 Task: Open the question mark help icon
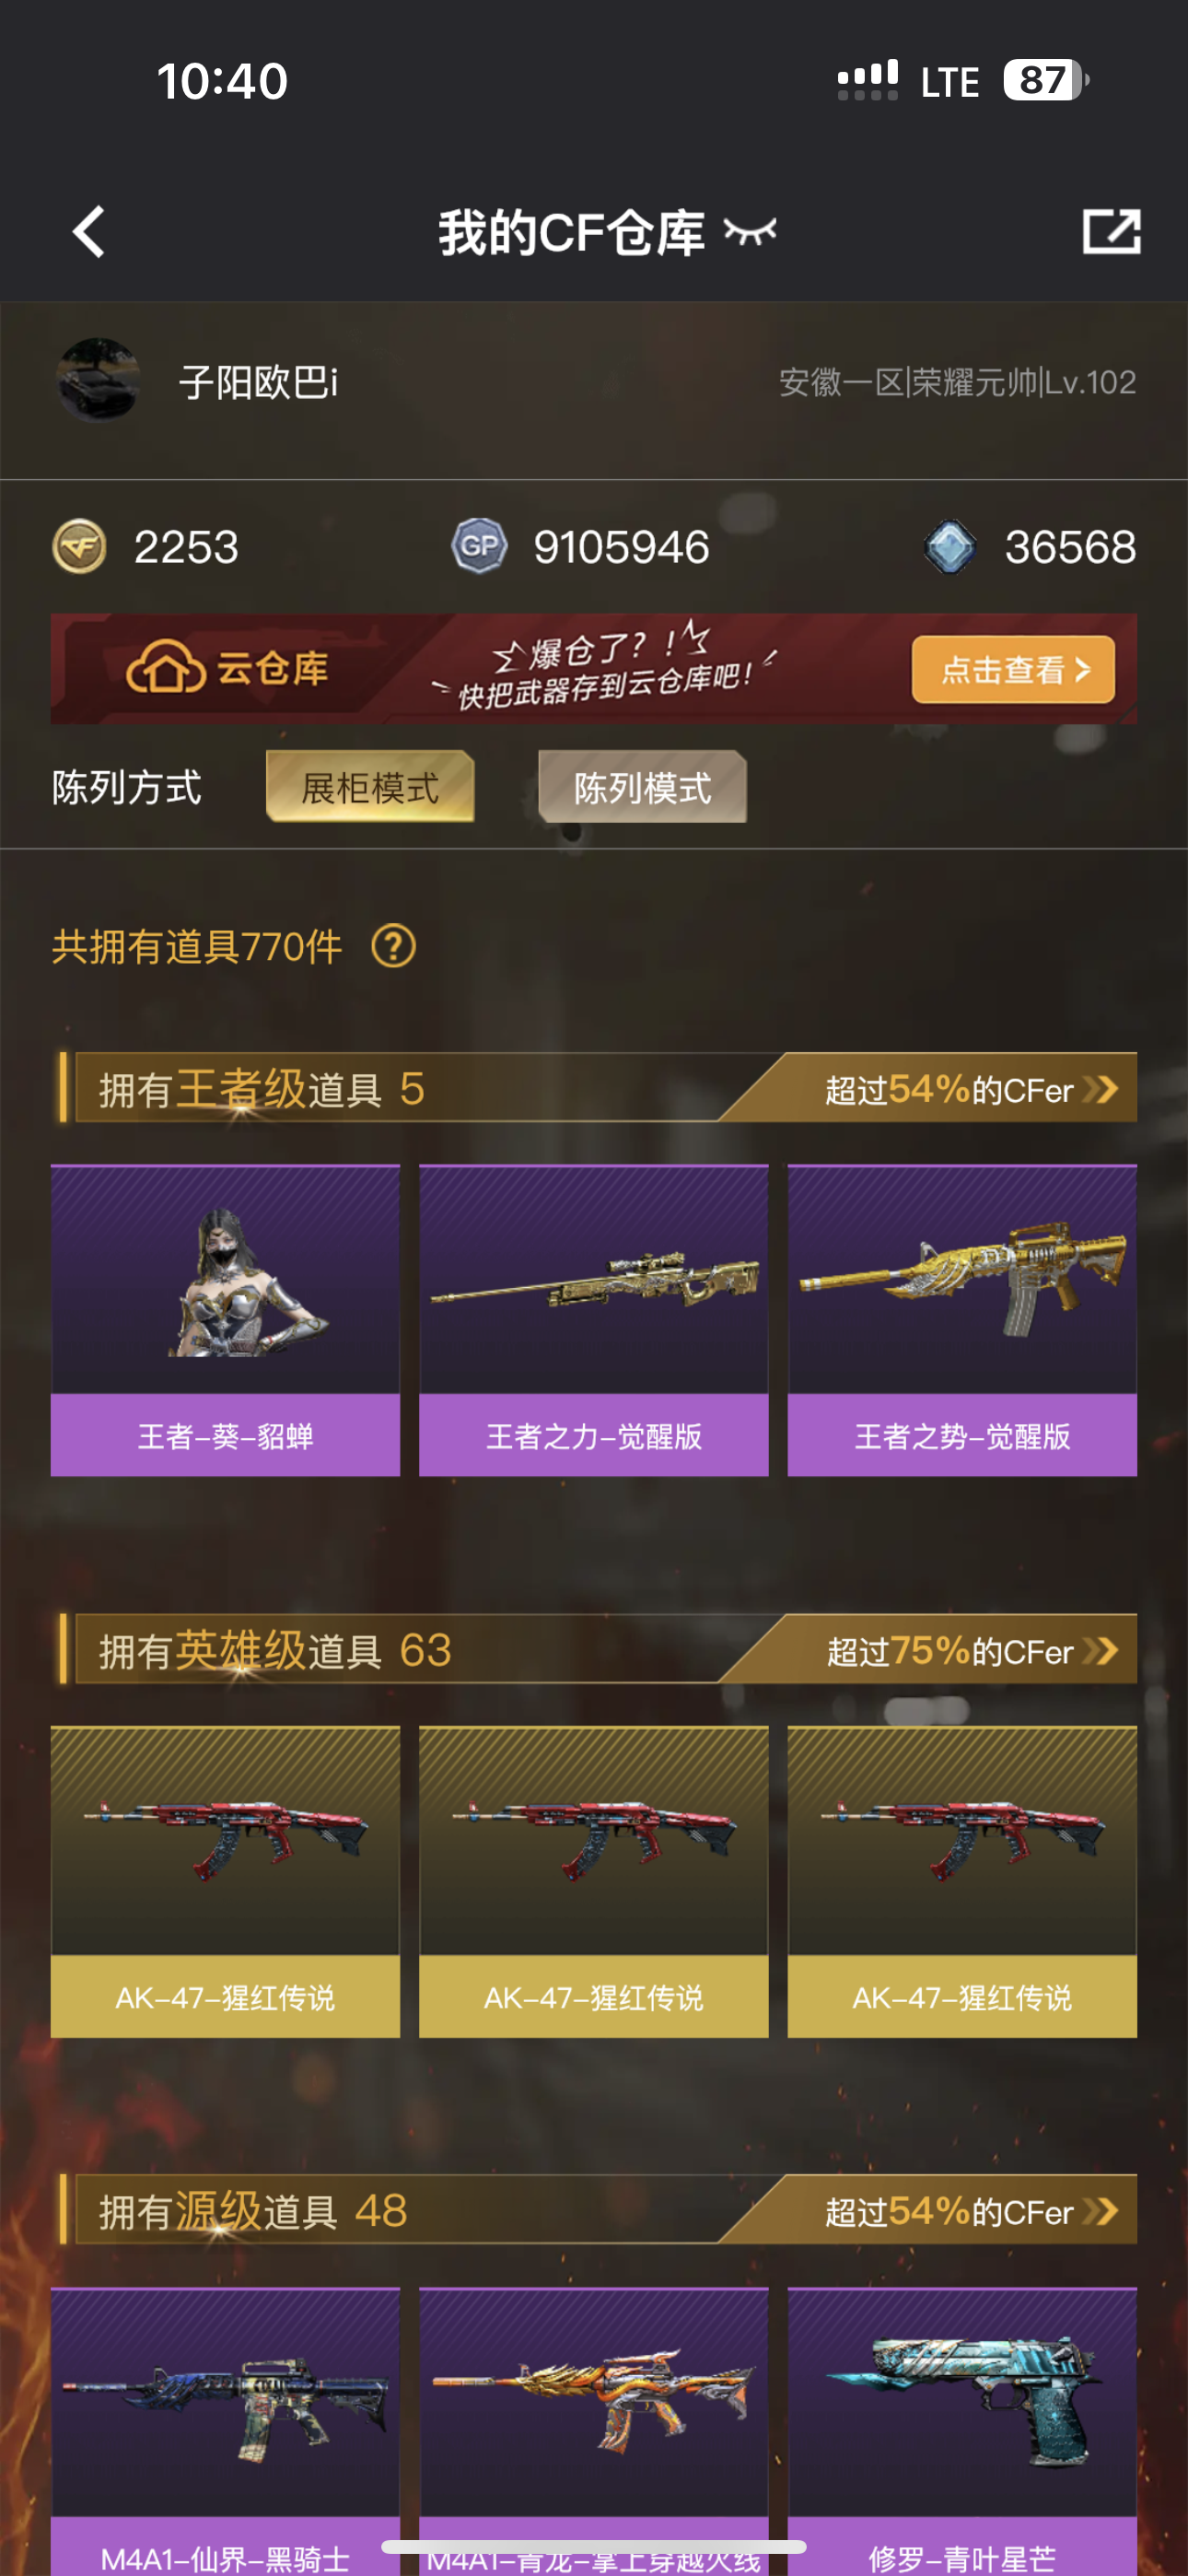[393, 946]
